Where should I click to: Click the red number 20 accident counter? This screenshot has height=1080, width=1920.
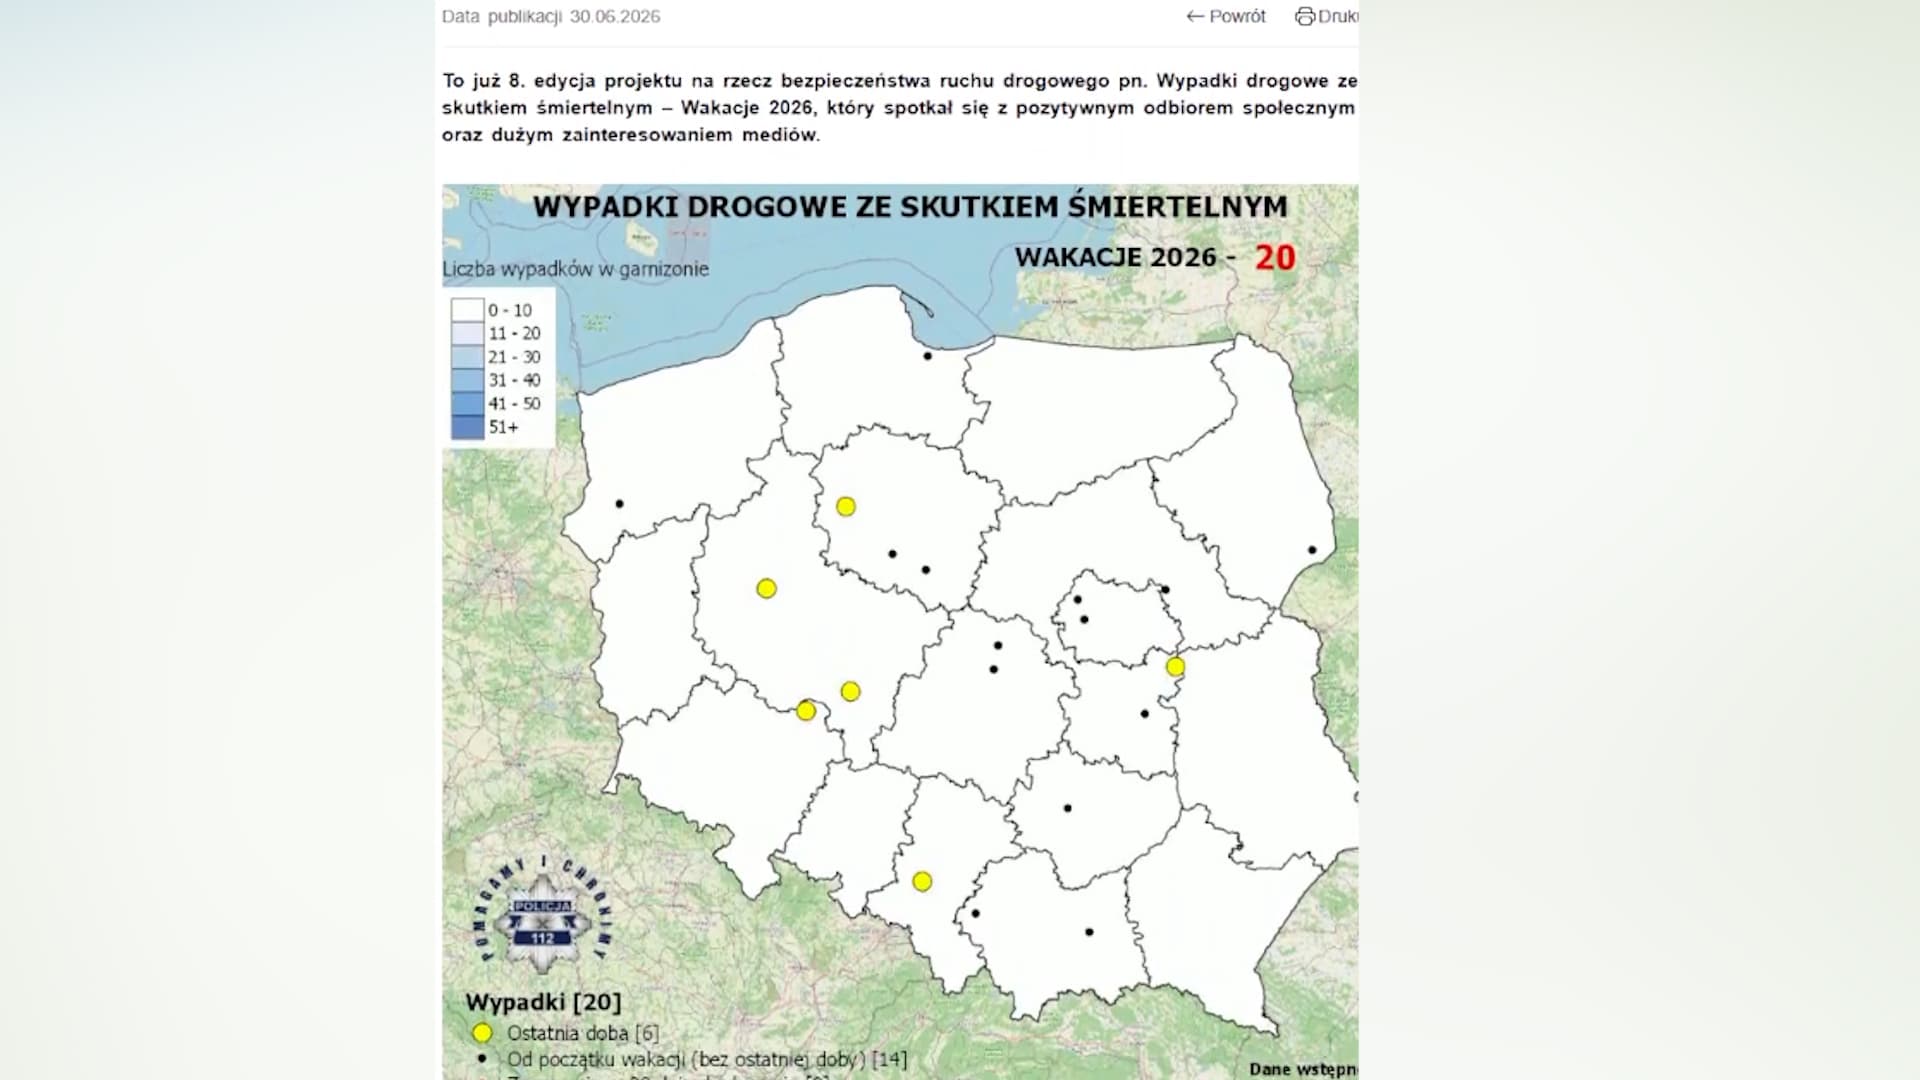pyautogui.click(x=1275, y=257)
